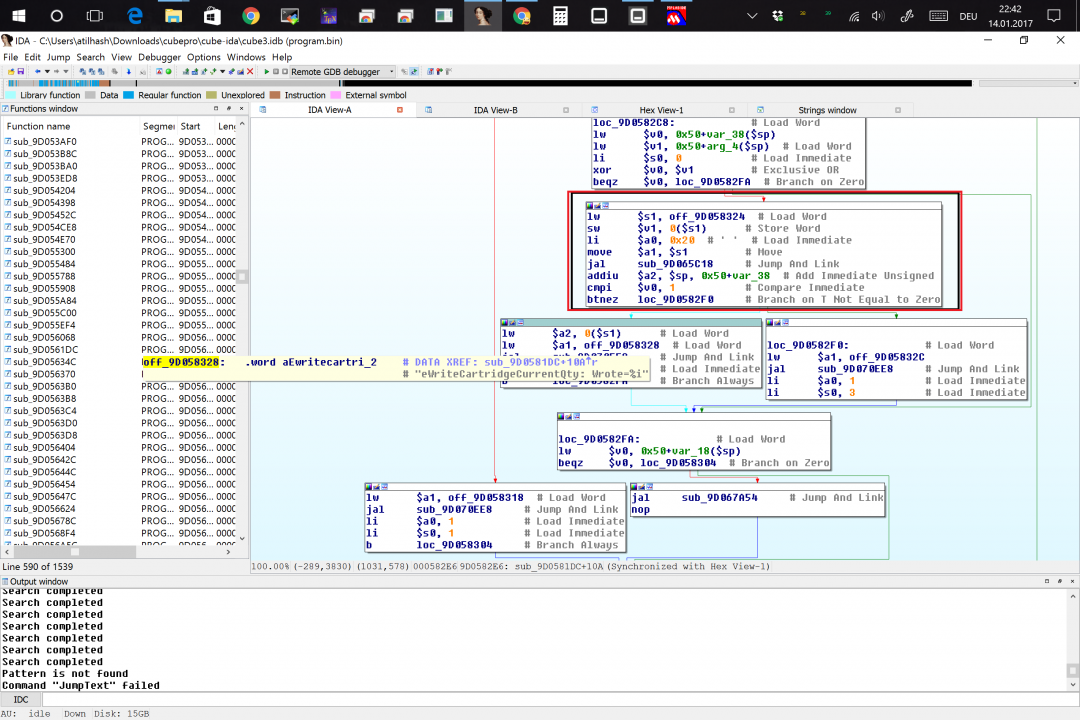Image resolution: width=1080 pixels, height=720 pixels.
Task: Open the Calculator from the Windows taskbar
Action: 560,16
